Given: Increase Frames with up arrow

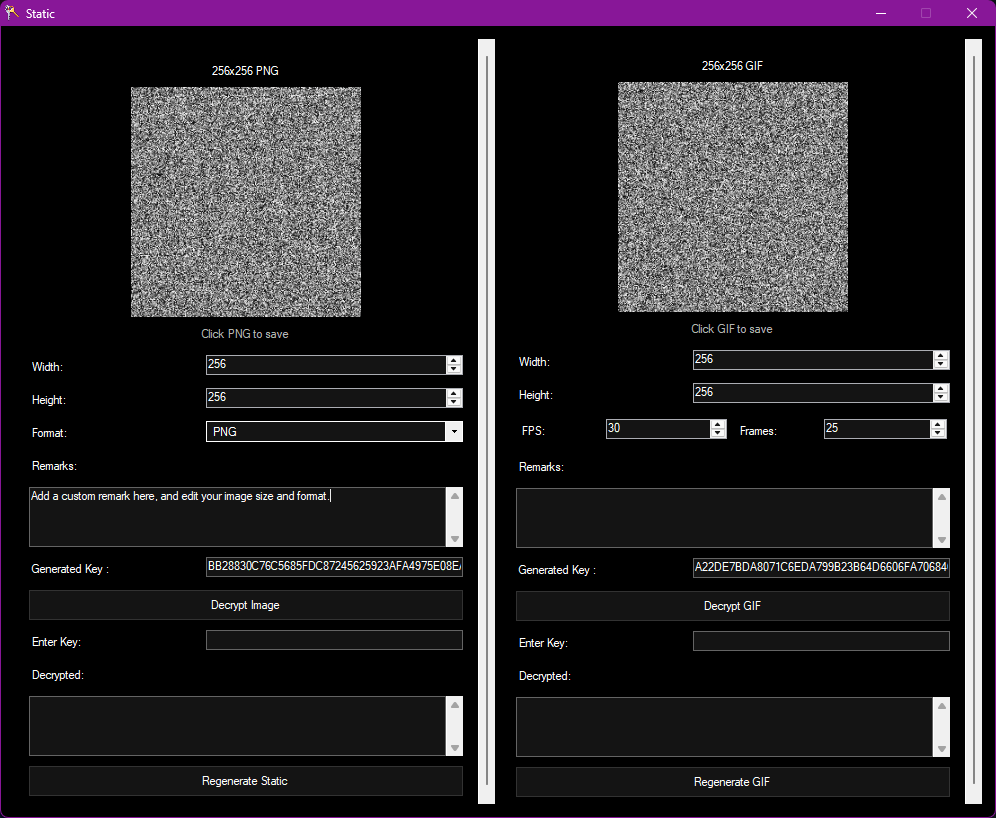Looking at the screenshot, I should (x=938, y=424).
